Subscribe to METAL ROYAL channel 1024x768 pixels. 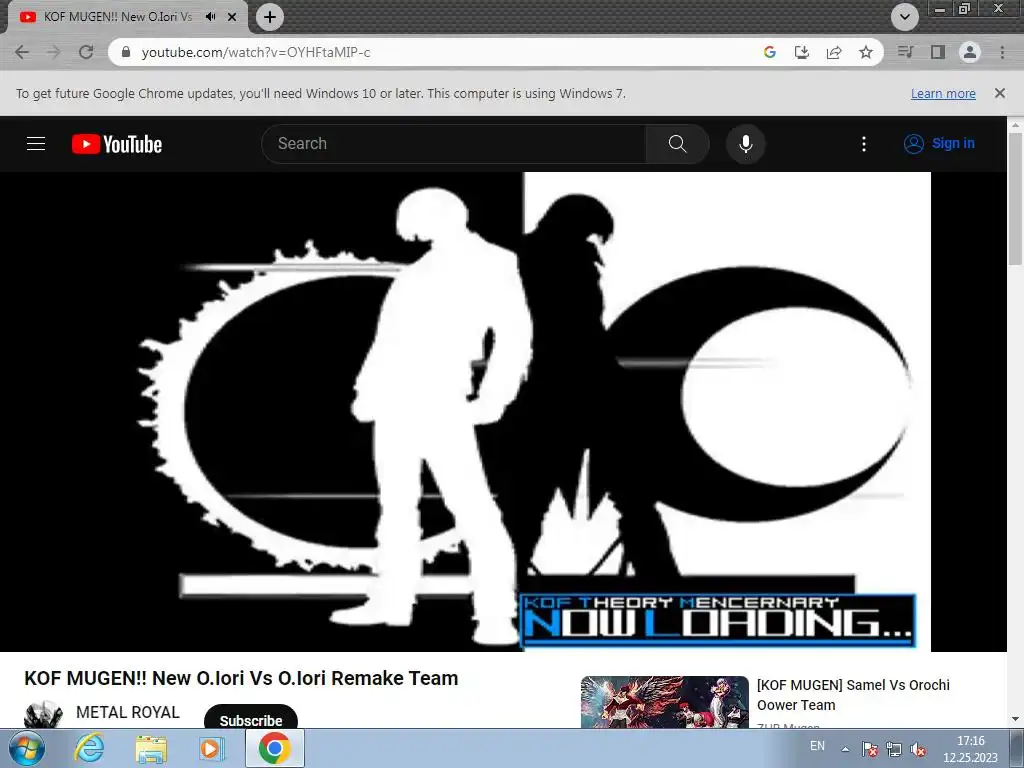click(x=251, y=718)
